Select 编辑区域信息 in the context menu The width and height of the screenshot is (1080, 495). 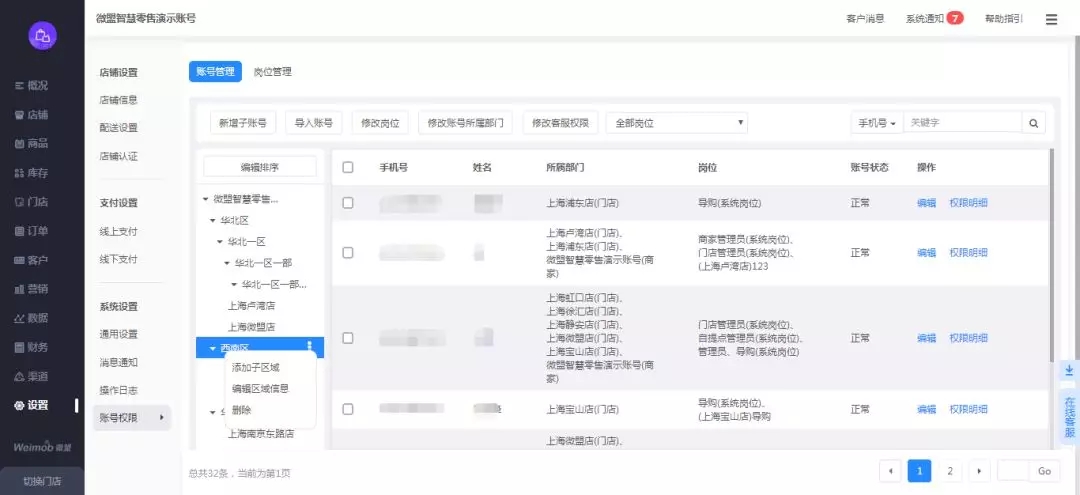click(x=260, y=388)
